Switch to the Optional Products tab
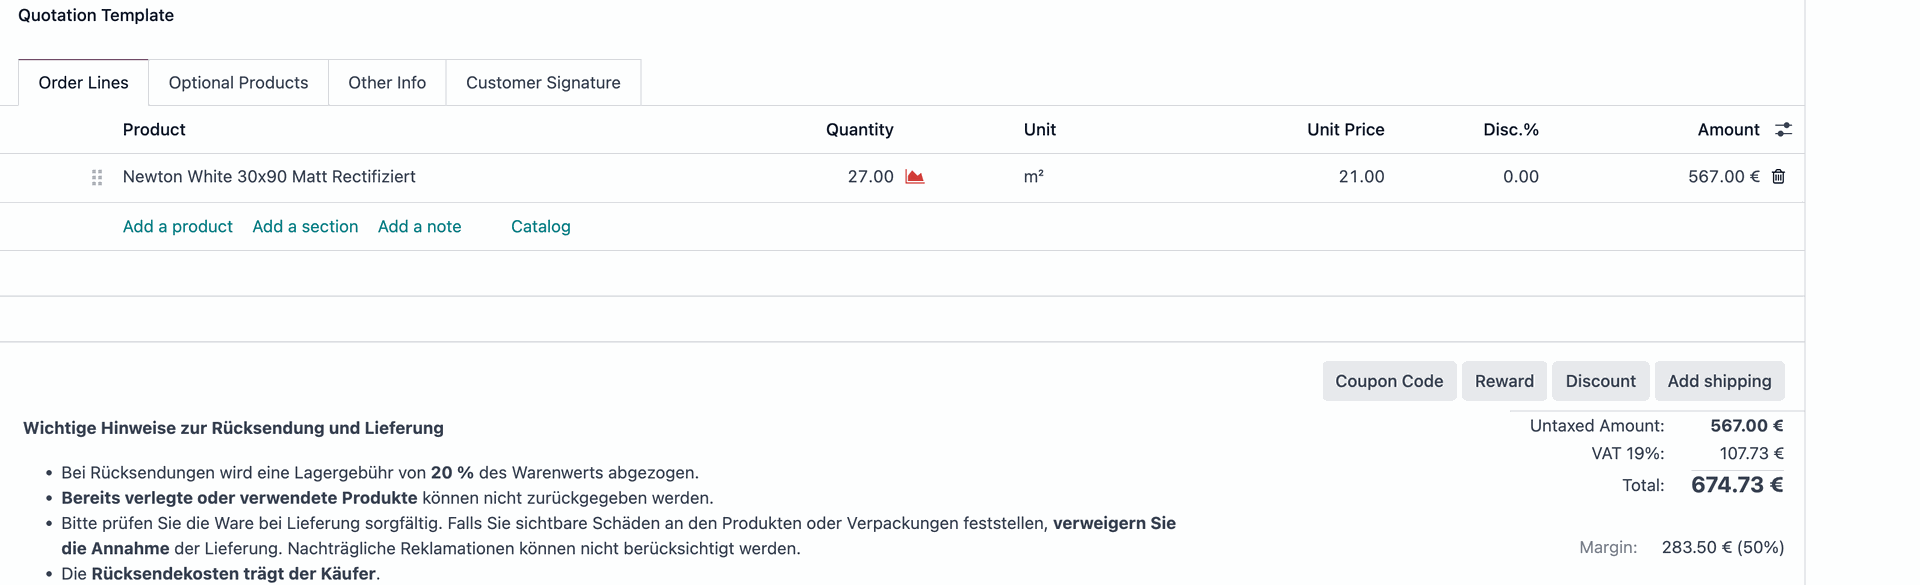Screen dimensions: 1920x585 pyautogui.click(x=238, y=83)
